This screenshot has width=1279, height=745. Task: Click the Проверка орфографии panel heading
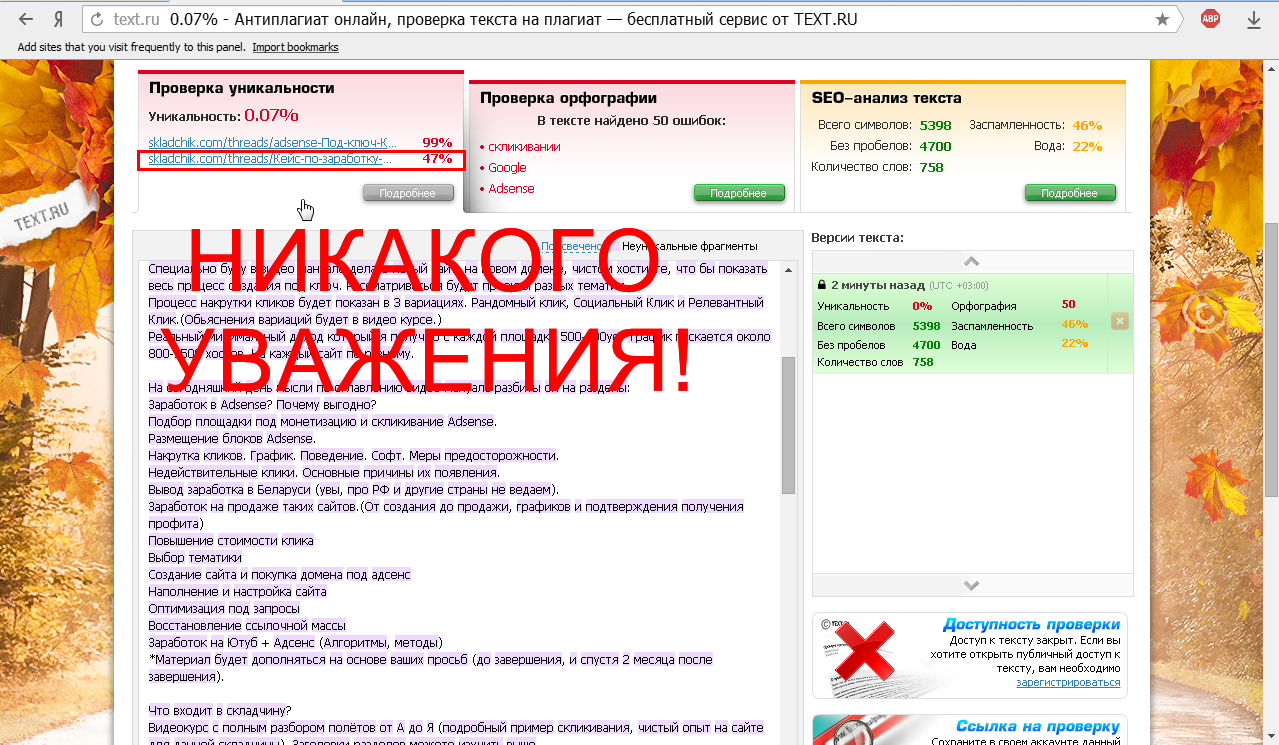coord(568,98)
